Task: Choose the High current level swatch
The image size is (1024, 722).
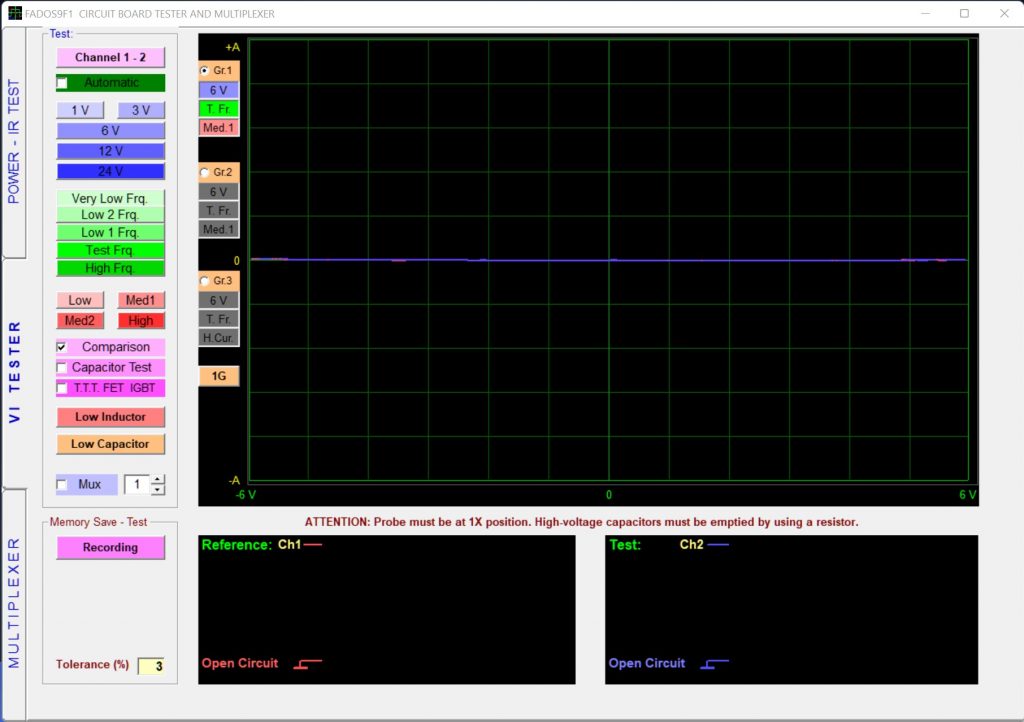Action: (141, 321)
